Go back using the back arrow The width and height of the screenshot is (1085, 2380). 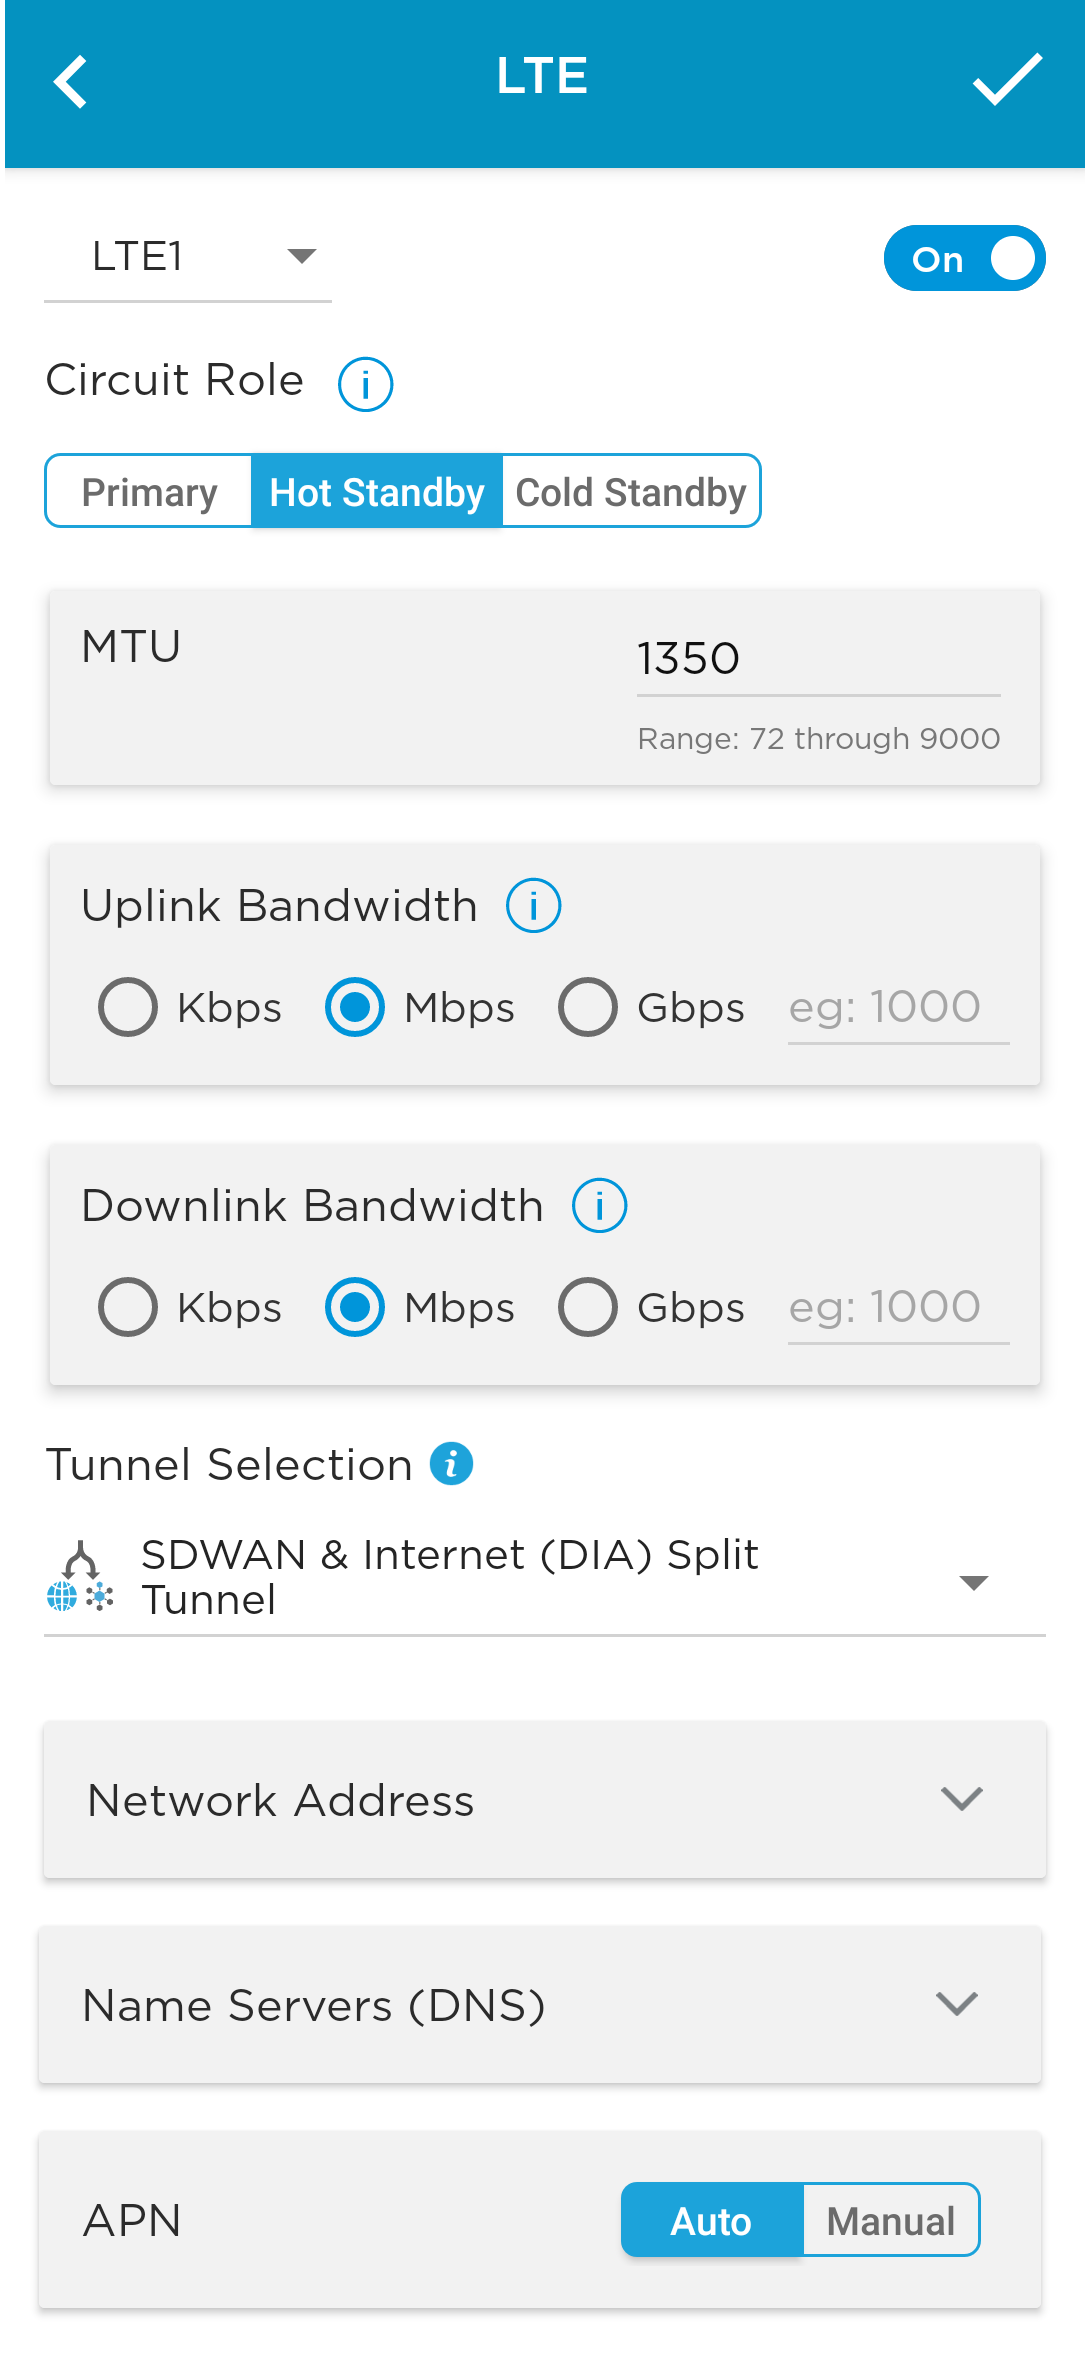click(71, 81)
